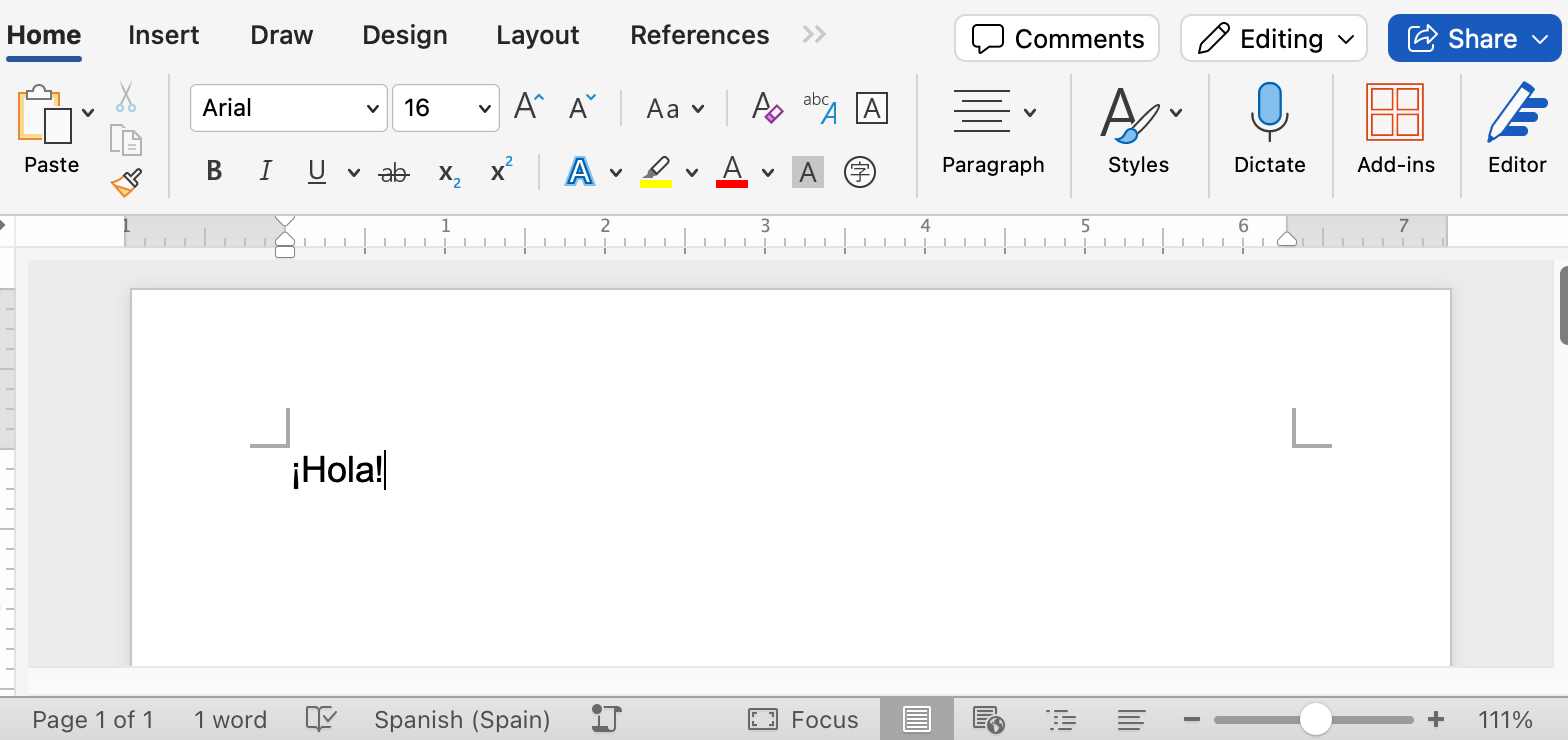This screenshot has height=740, width=1568.
Task: Click the enclose characters circle icon
Action: [860, 172]
